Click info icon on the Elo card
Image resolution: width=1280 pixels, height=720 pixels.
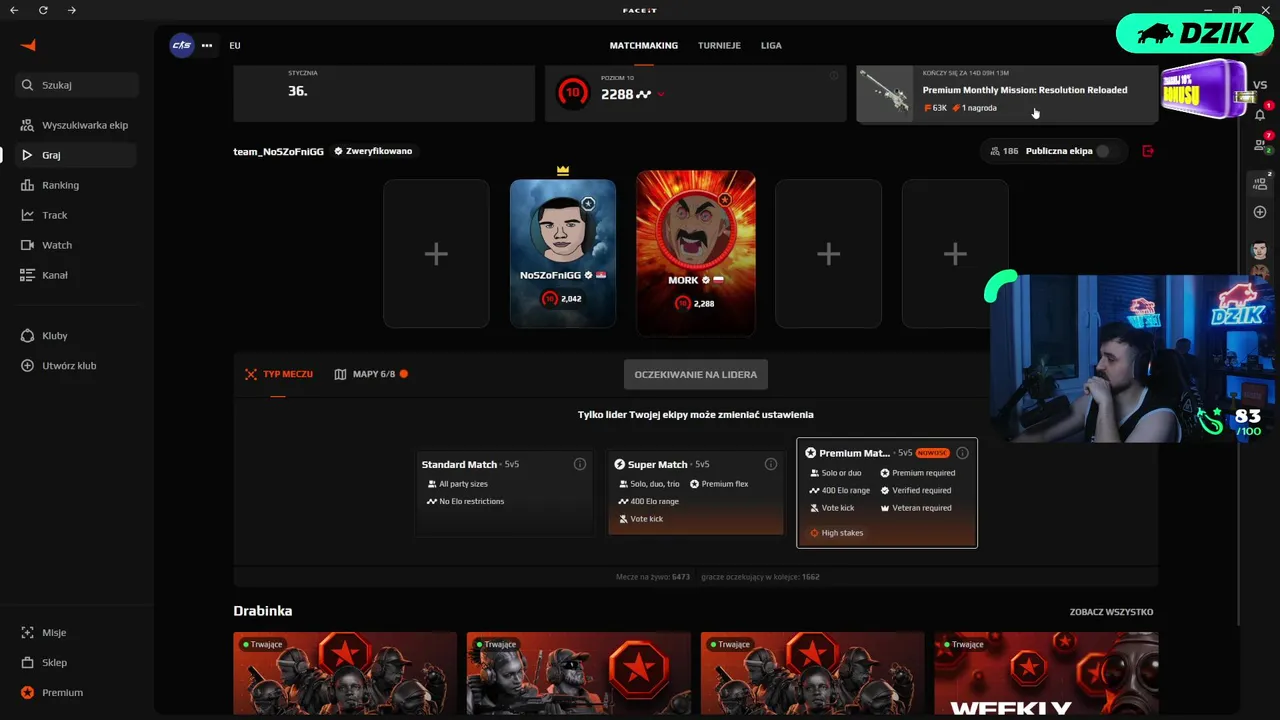coord(834,76)
